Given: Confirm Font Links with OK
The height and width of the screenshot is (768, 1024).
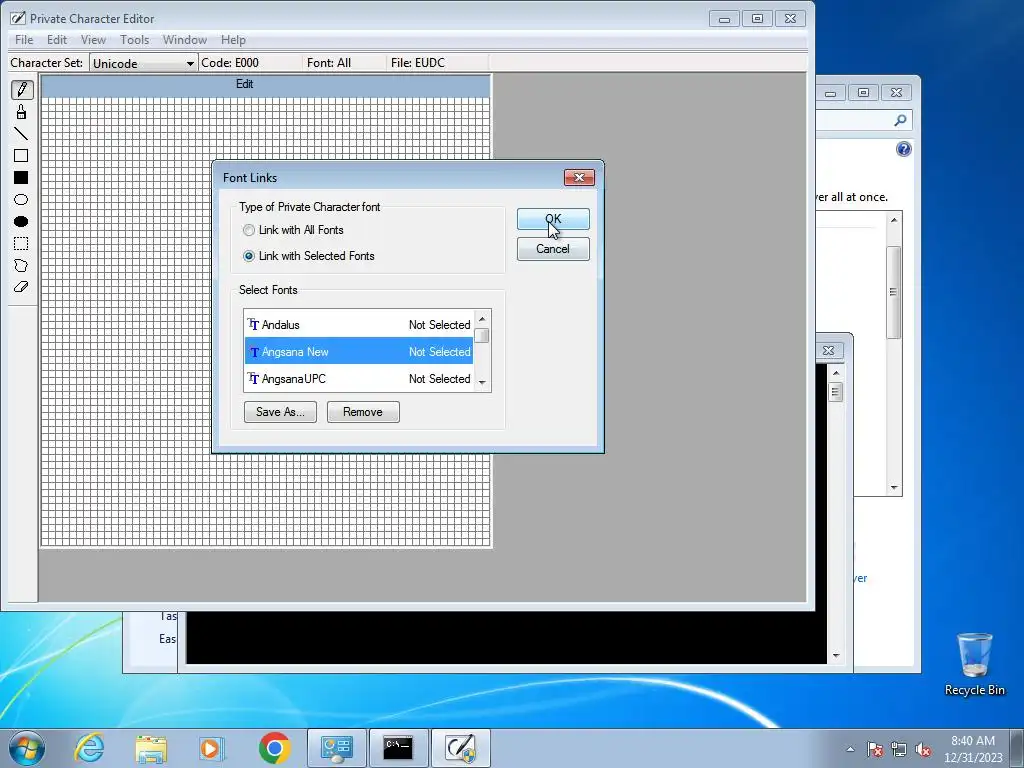Looking at the screenshot, I should 553,219.
